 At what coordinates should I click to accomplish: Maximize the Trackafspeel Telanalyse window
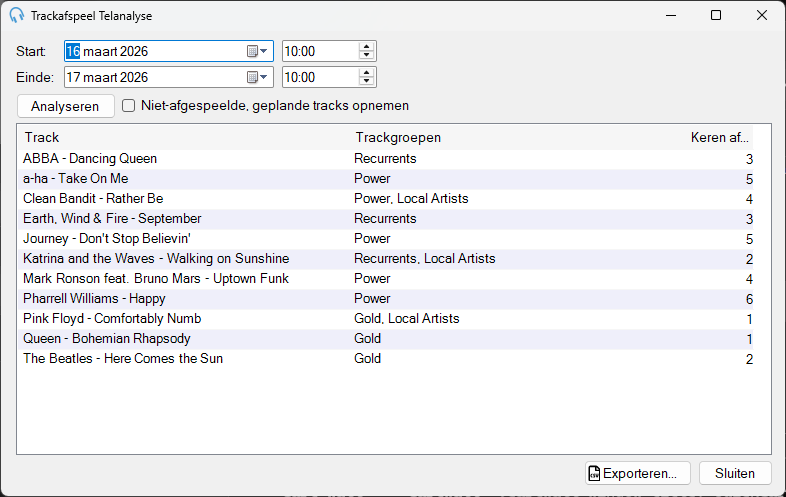click(716, 16)
